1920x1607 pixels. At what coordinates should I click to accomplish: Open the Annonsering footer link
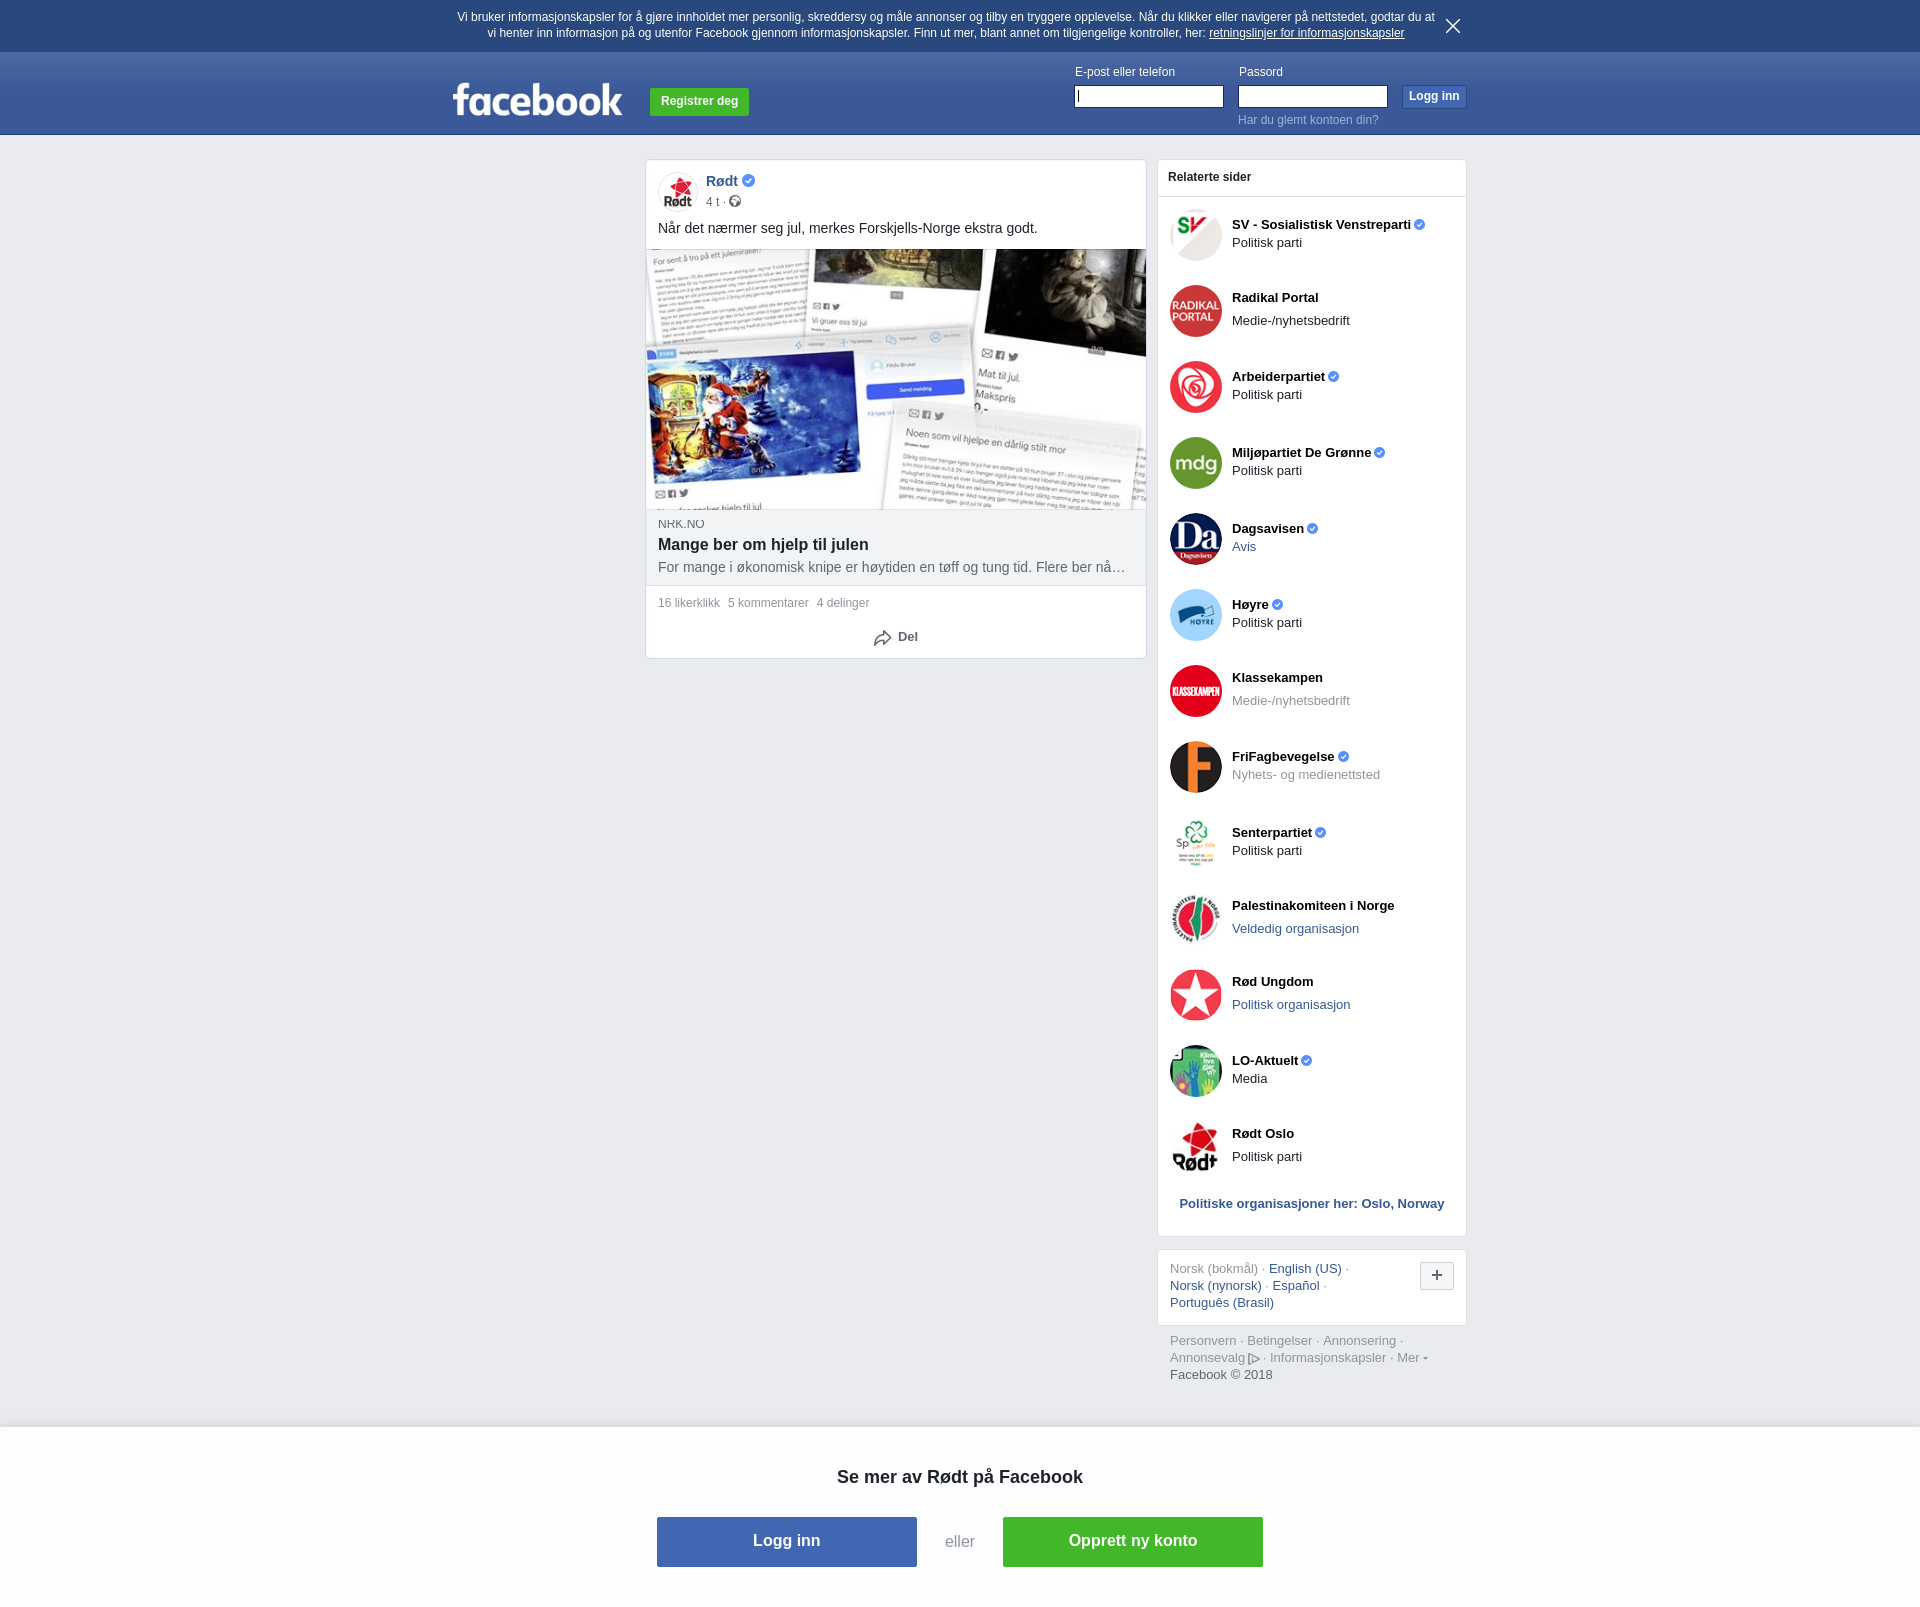pos(1359,1341)
